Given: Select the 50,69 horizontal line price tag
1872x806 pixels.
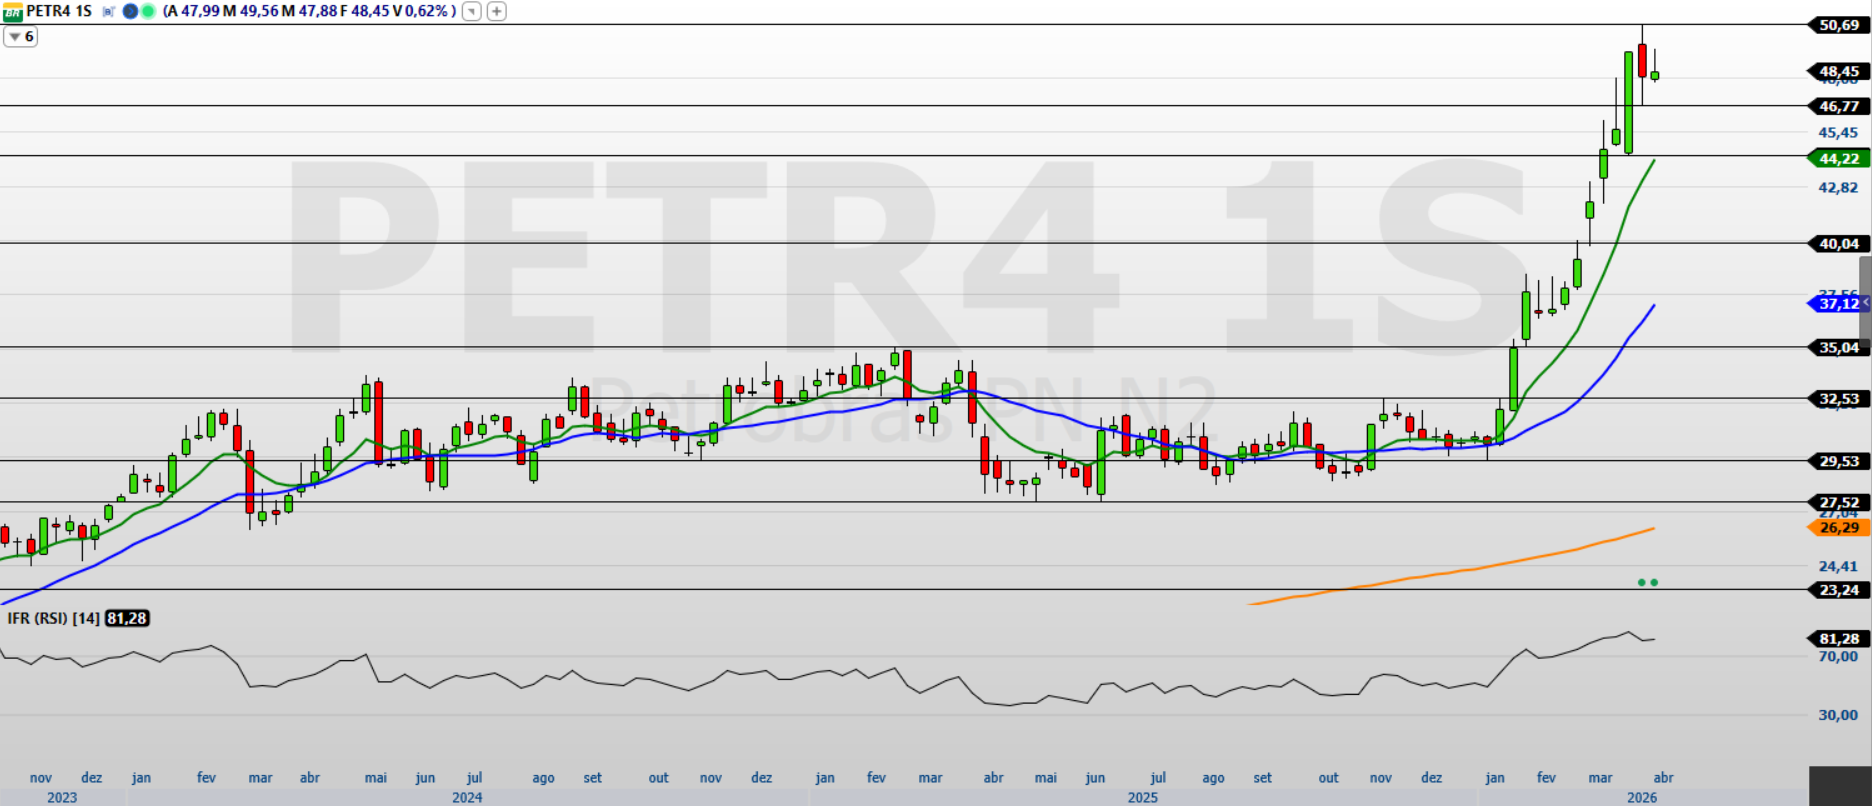Looking at the screenshot, I should coord(1838,25).
